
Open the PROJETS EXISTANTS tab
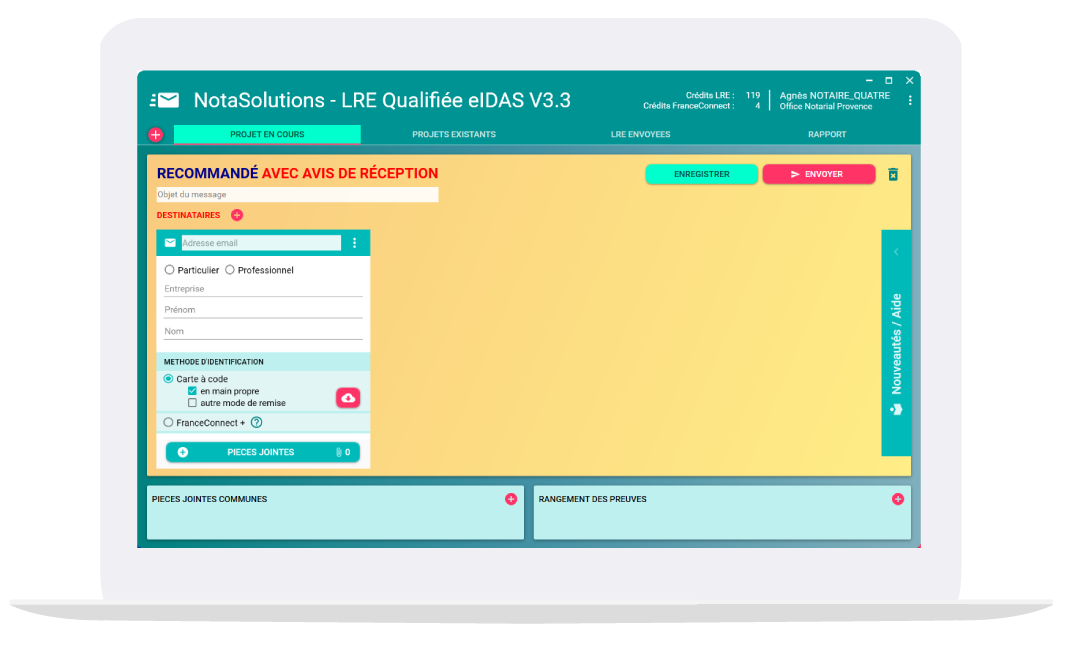tap(453, 135)
